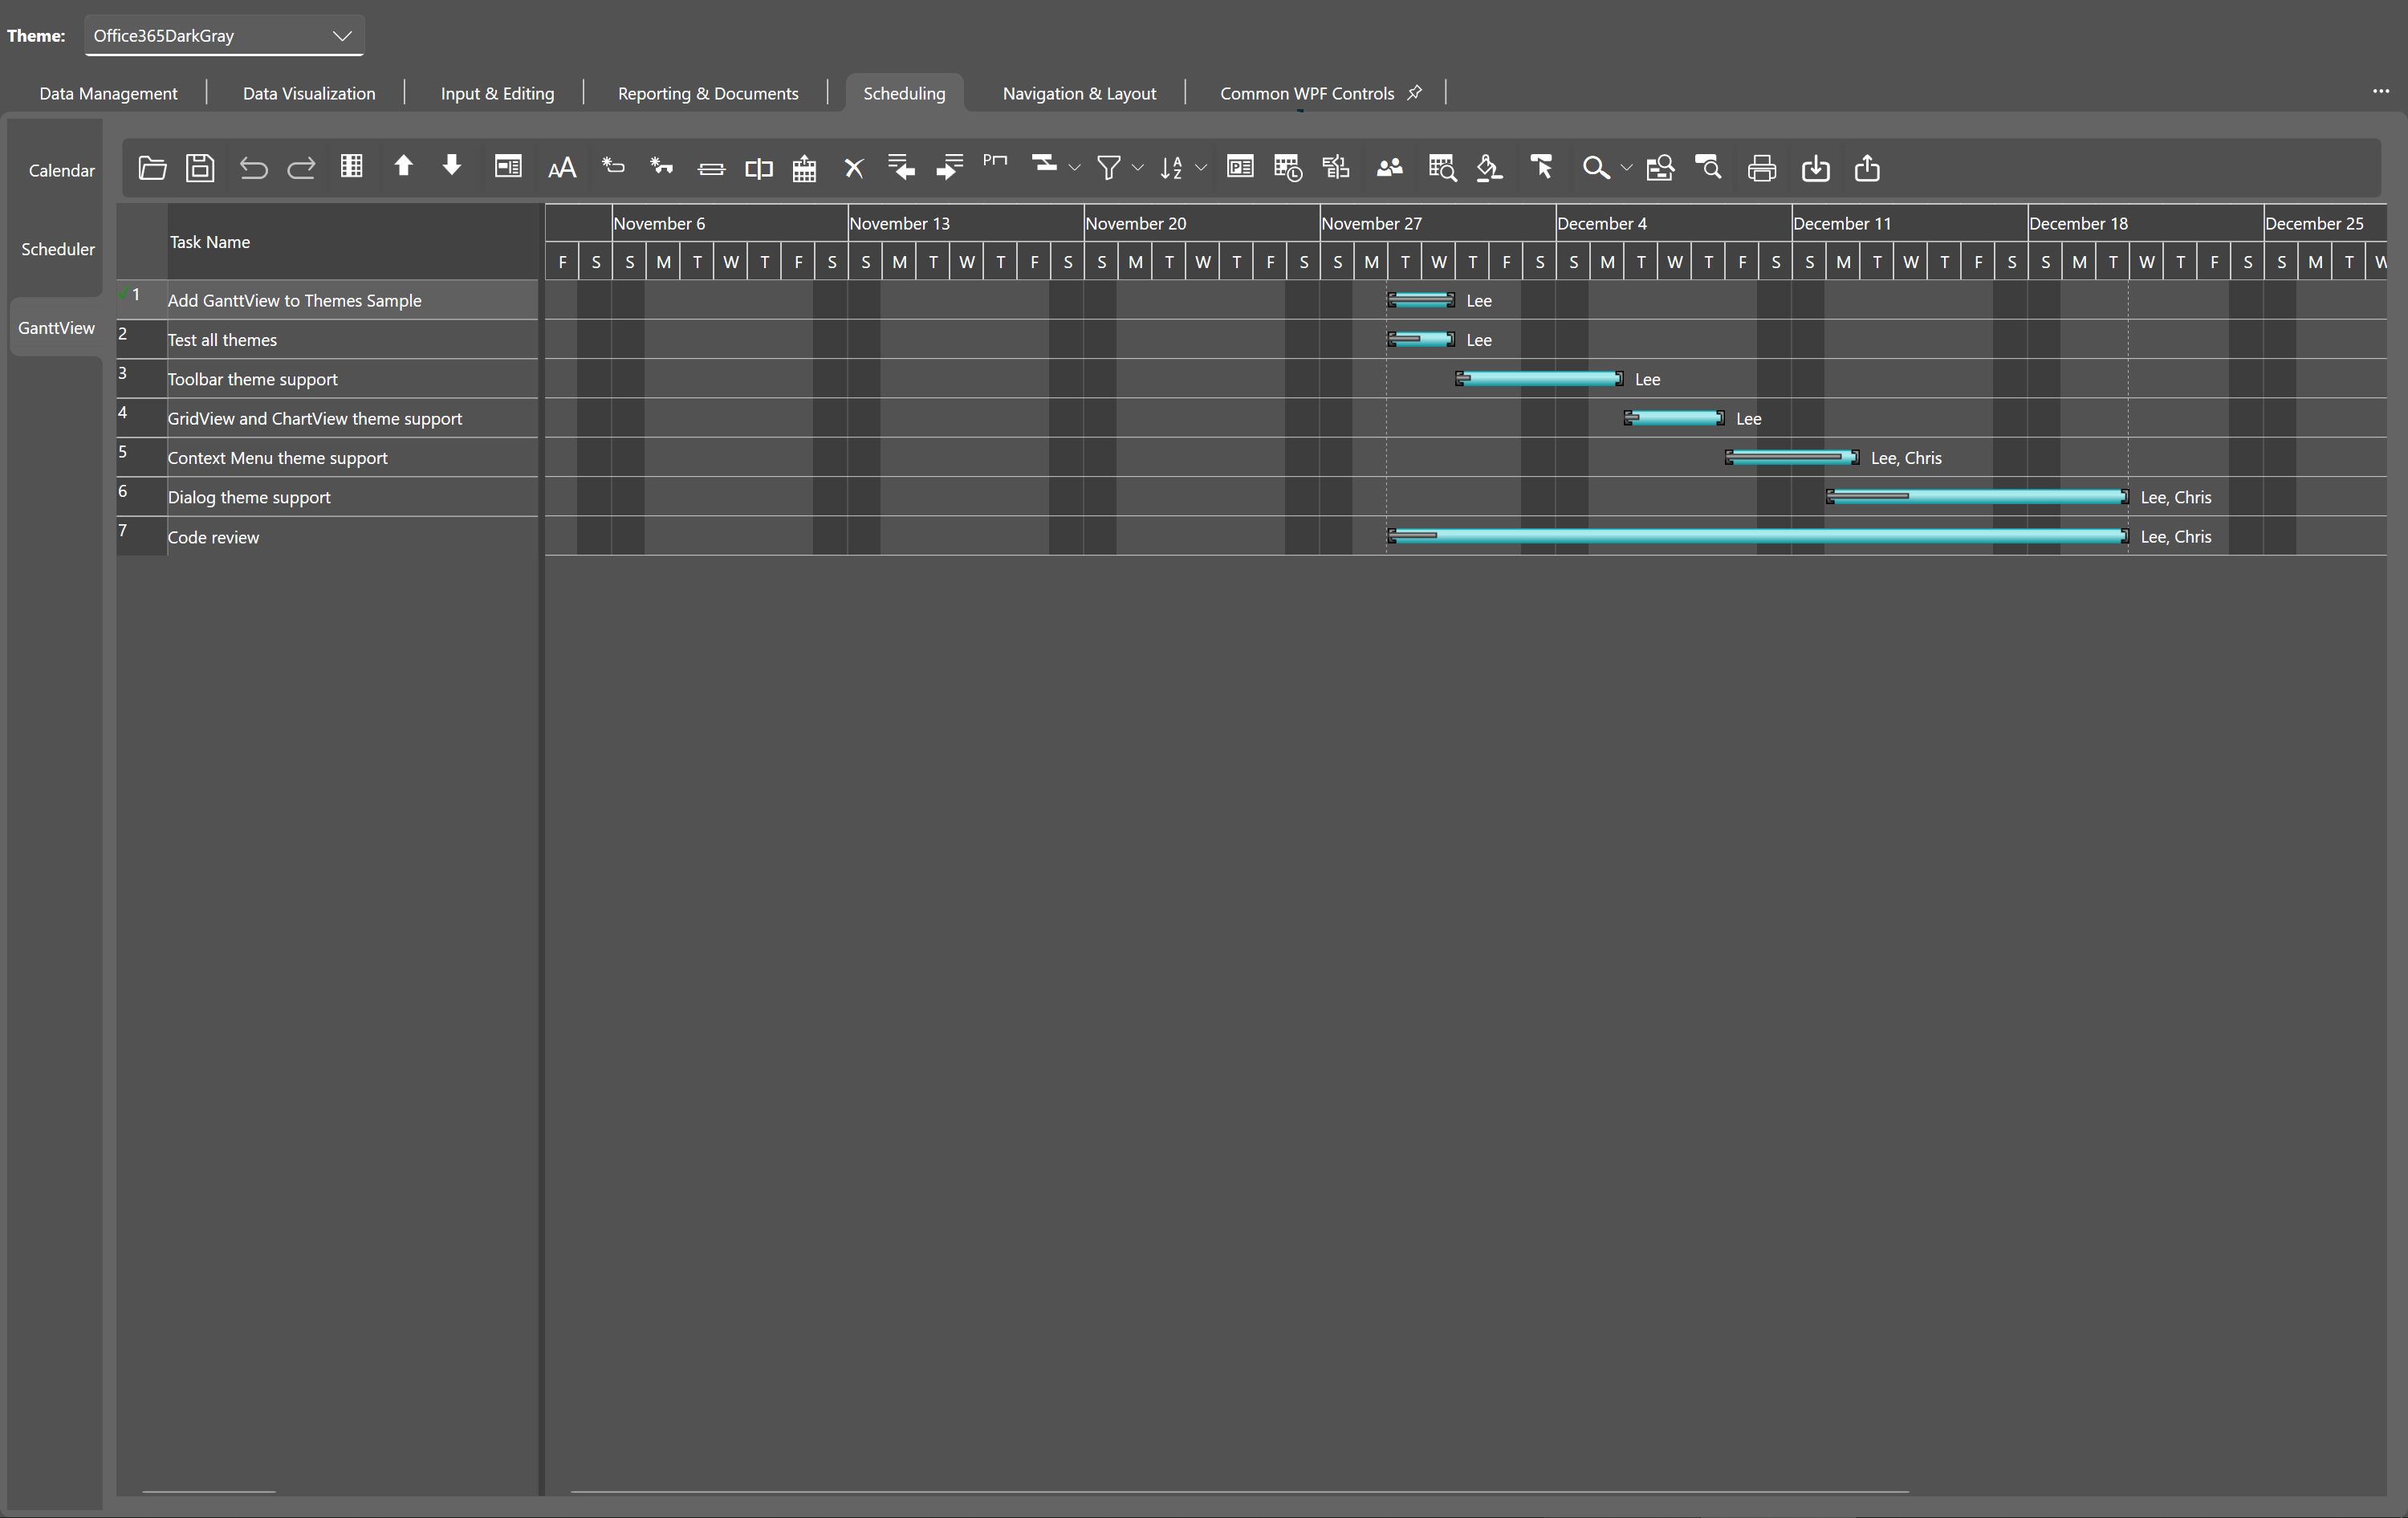The height and width of the screenshot is (1518, 2408).
Task: Click the insert blank row icon
Action: coord(613,166)
